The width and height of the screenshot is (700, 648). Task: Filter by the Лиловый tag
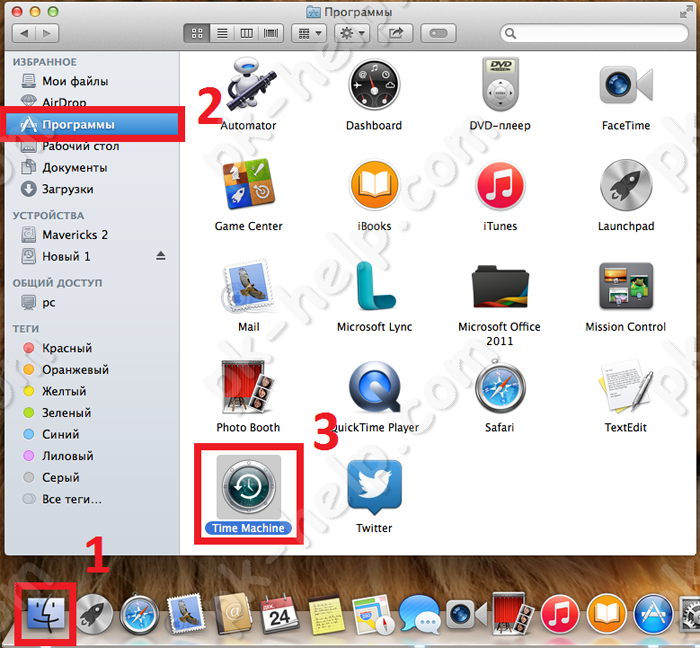pos(92,456)
